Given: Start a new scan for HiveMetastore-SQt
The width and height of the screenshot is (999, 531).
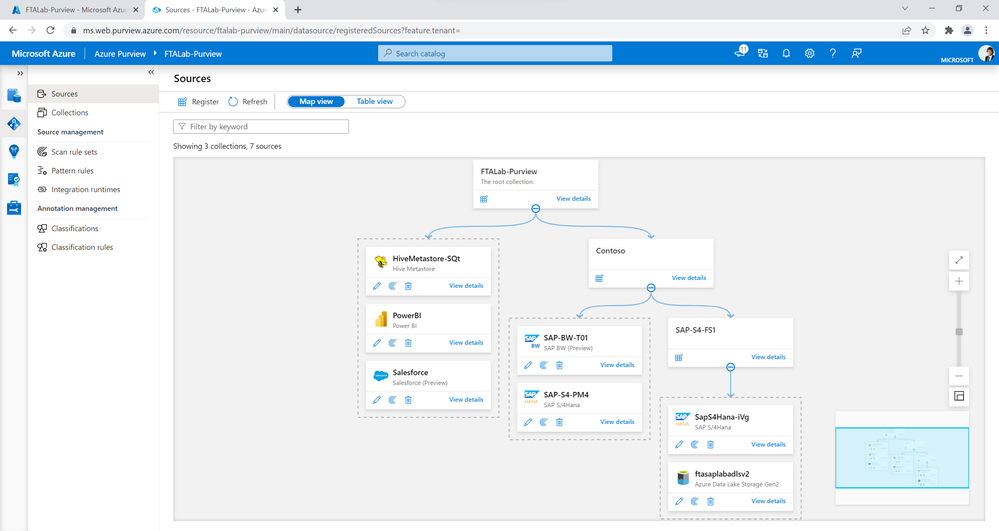Looking at the screenshot, I should click(x=392, y=286).
